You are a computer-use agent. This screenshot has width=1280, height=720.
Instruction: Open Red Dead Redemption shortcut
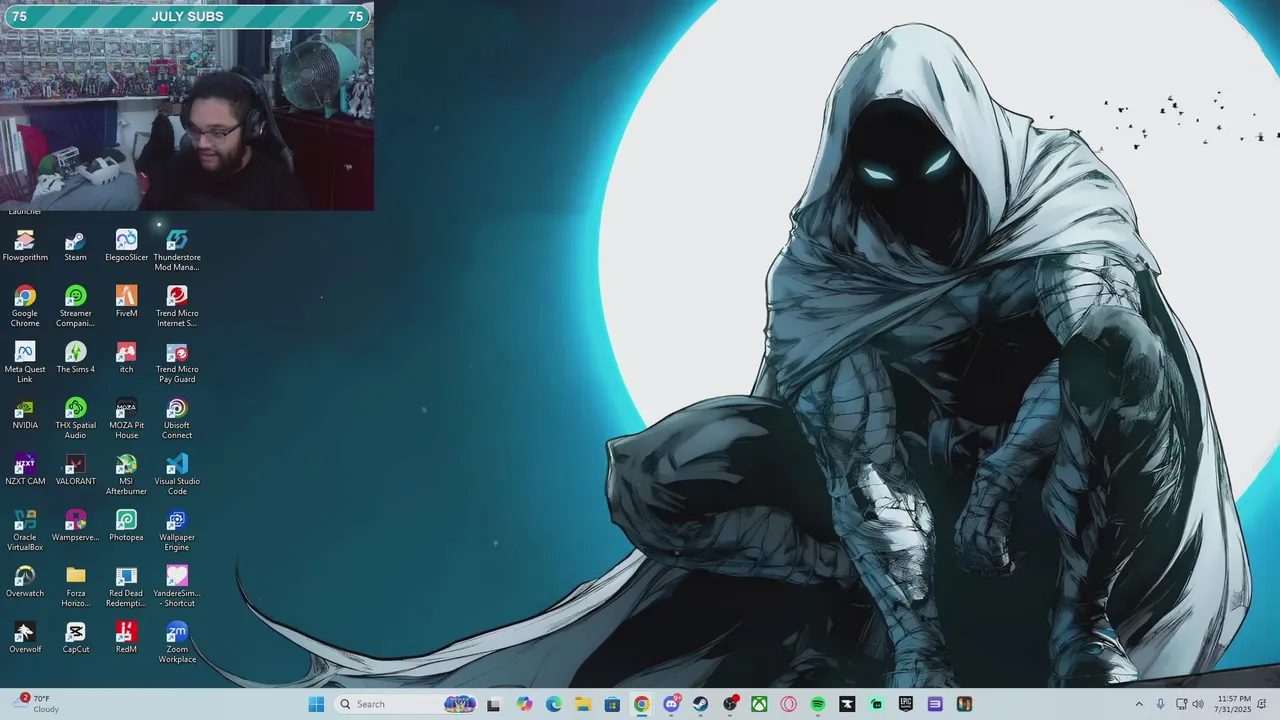tap(126, 586)
